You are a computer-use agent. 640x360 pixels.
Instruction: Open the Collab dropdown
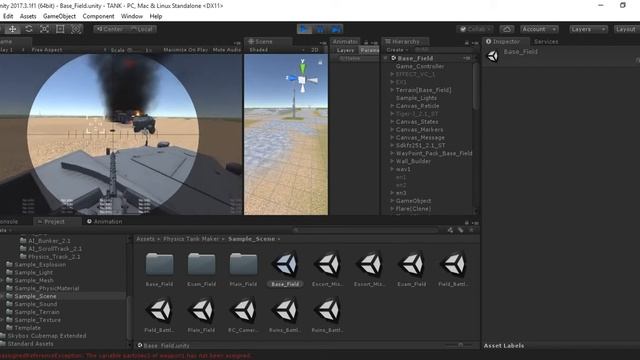pyautogui.click(x=475, y=29)
